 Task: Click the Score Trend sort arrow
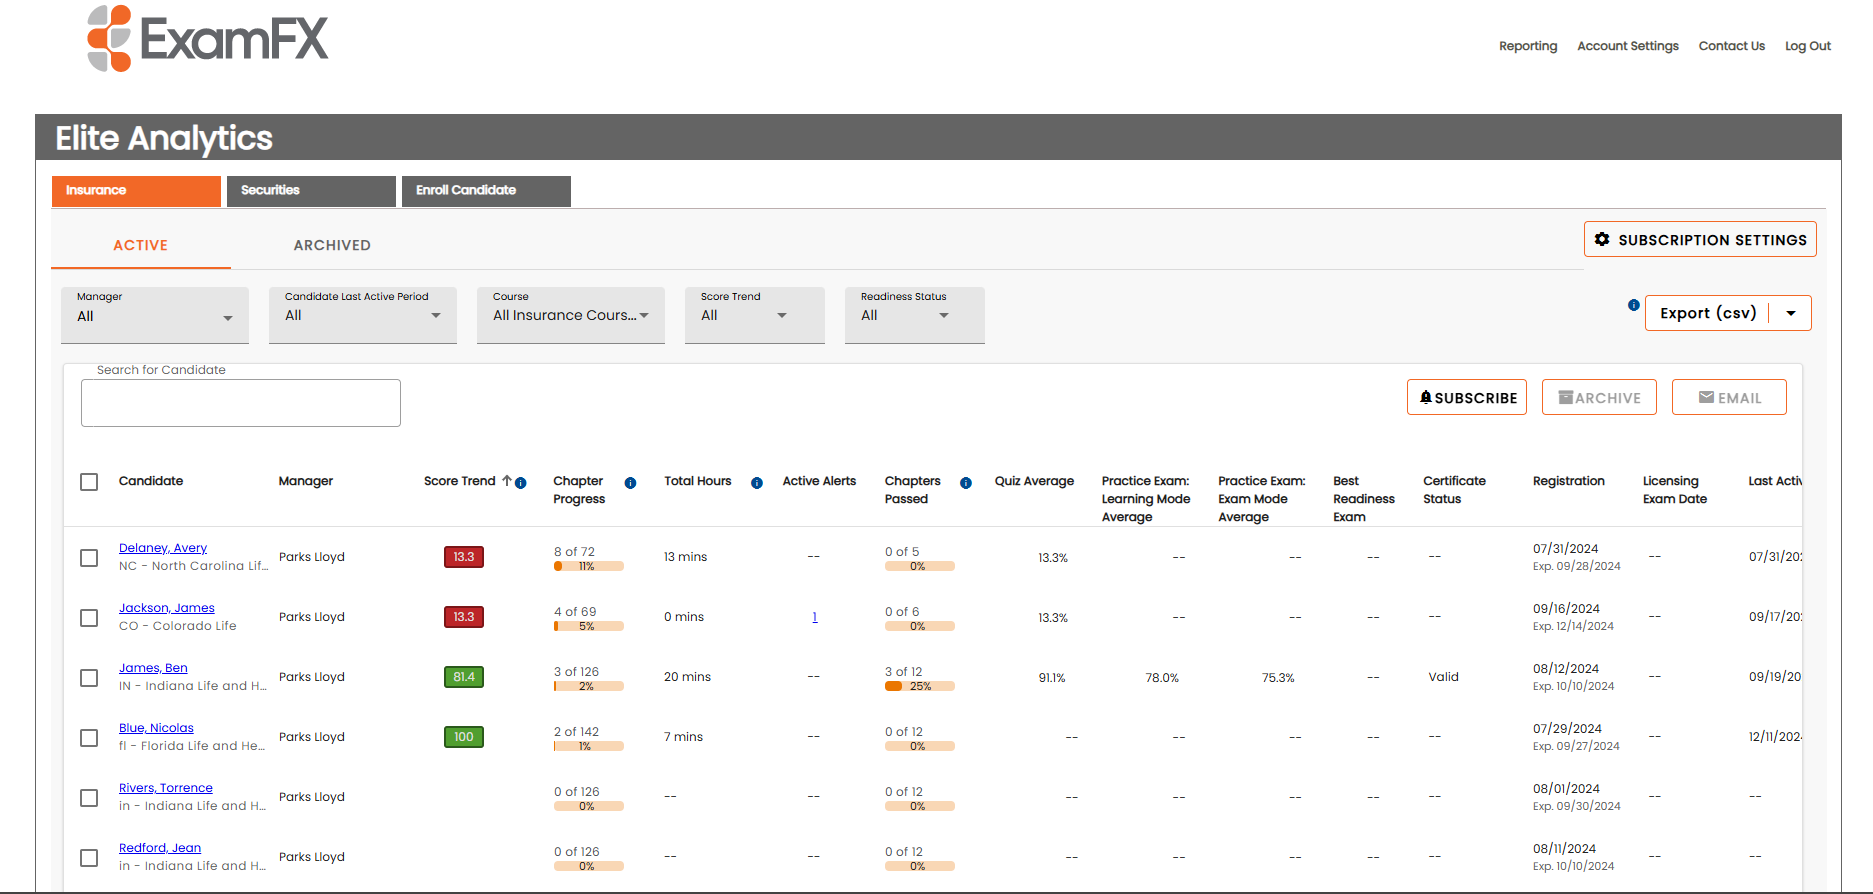(x=507, y=481)
